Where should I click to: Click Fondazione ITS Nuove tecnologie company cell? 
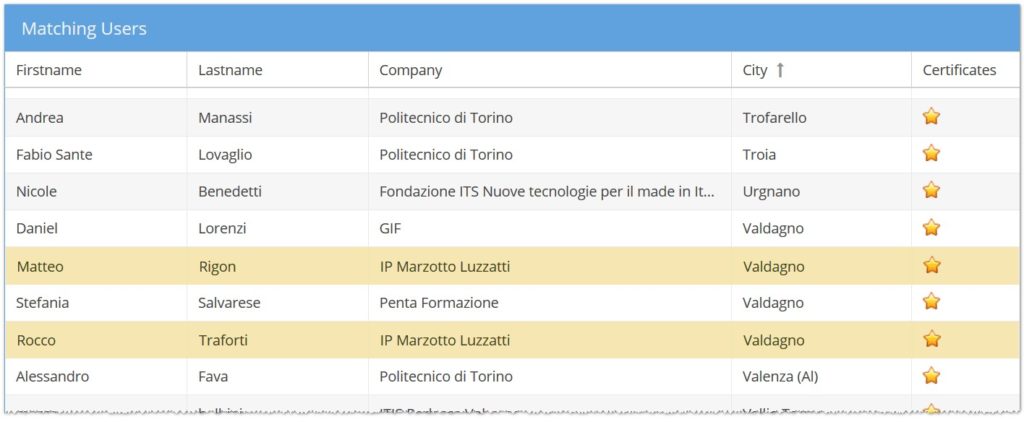coord(548,191)
